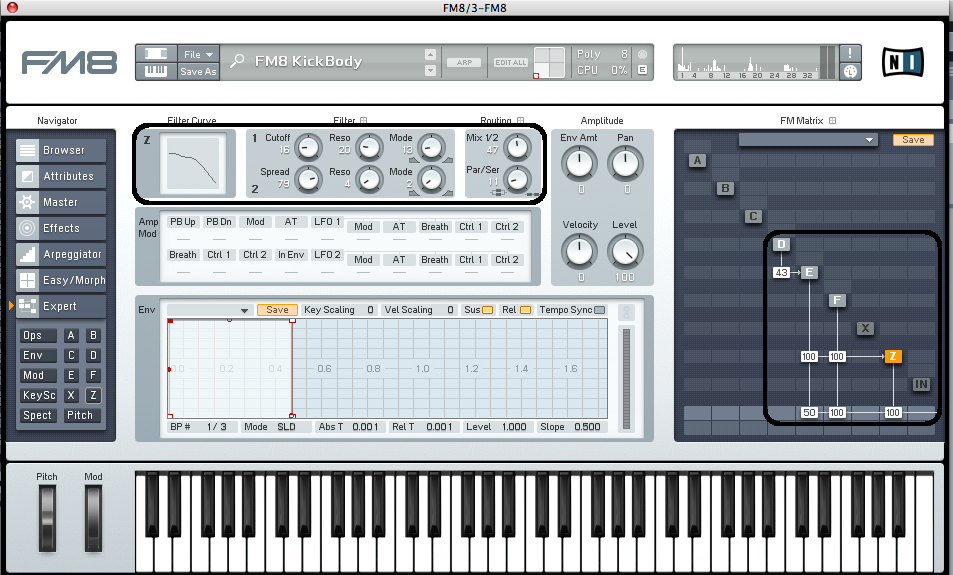Open the KeySc tab in Expert section
Screen dimensions: 953x575
[x=38, y=396]
